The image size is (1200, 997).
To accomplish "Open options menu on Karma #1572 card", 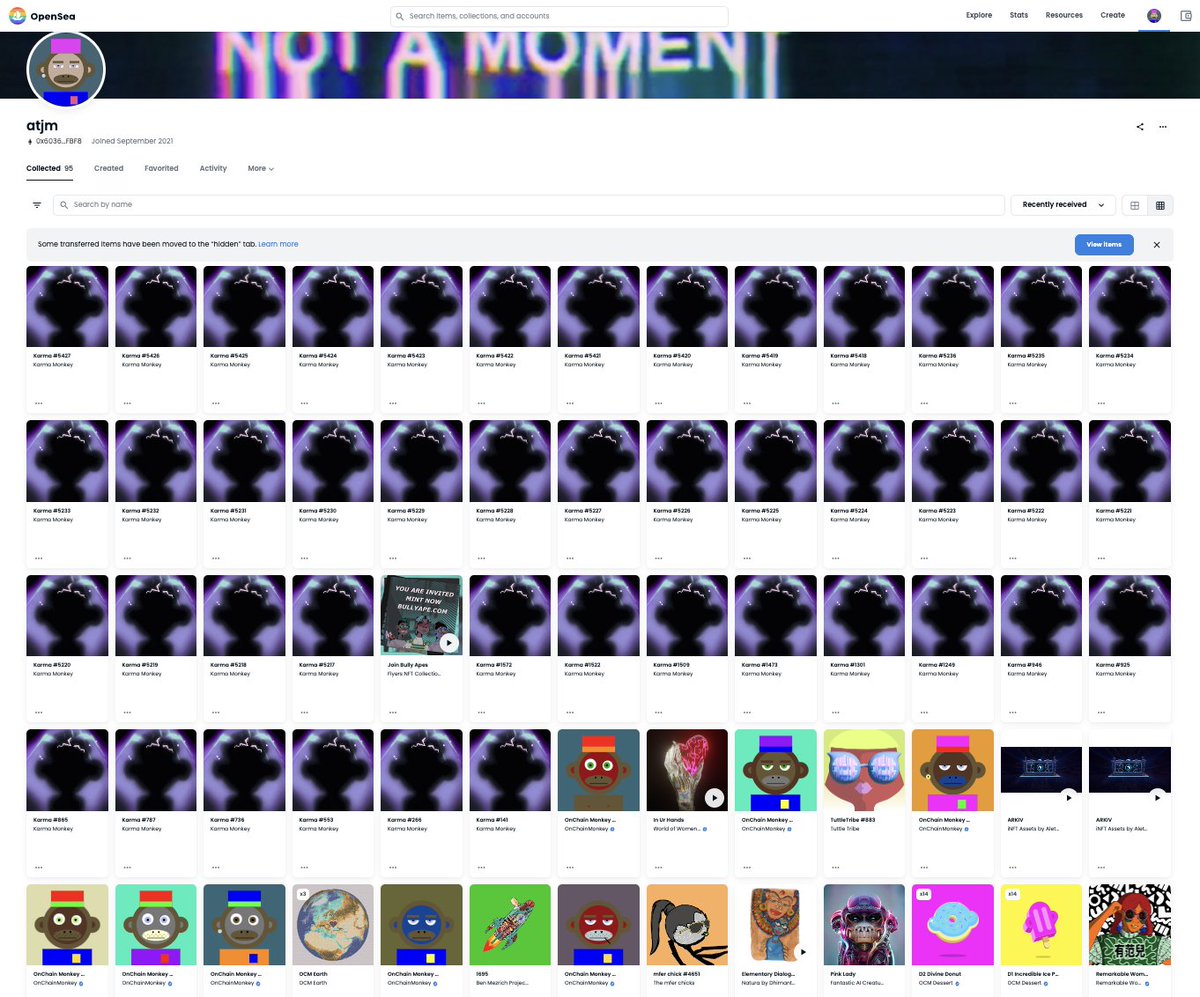I will click(x=481, y=712).
